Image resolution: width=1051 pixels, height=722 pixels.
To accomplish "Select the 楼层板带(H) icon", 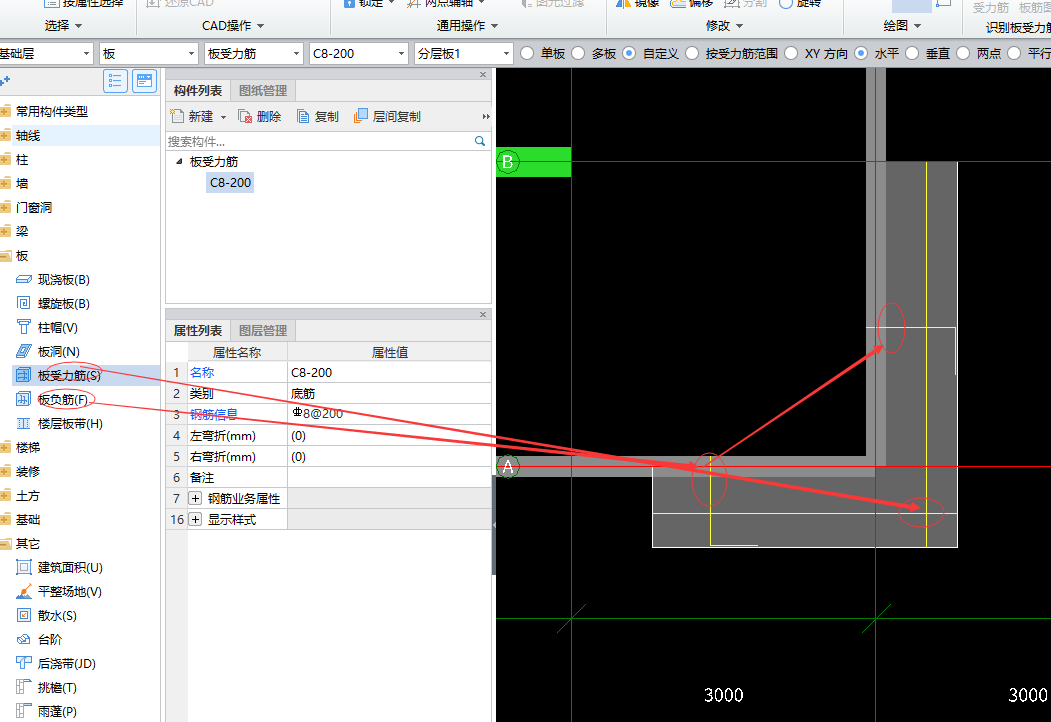I will point(23,424).
